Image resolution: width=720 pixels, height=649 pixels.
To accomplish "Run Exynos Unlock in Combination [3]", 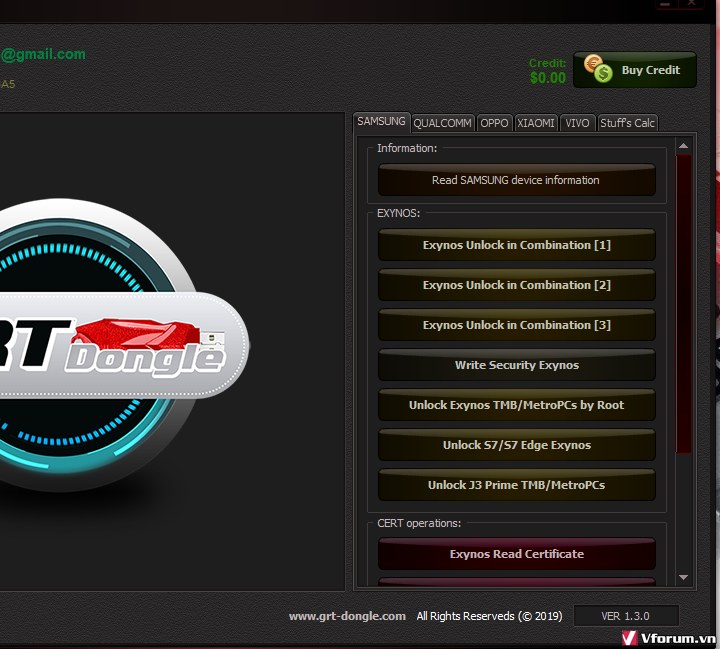I will pos(517,325).
